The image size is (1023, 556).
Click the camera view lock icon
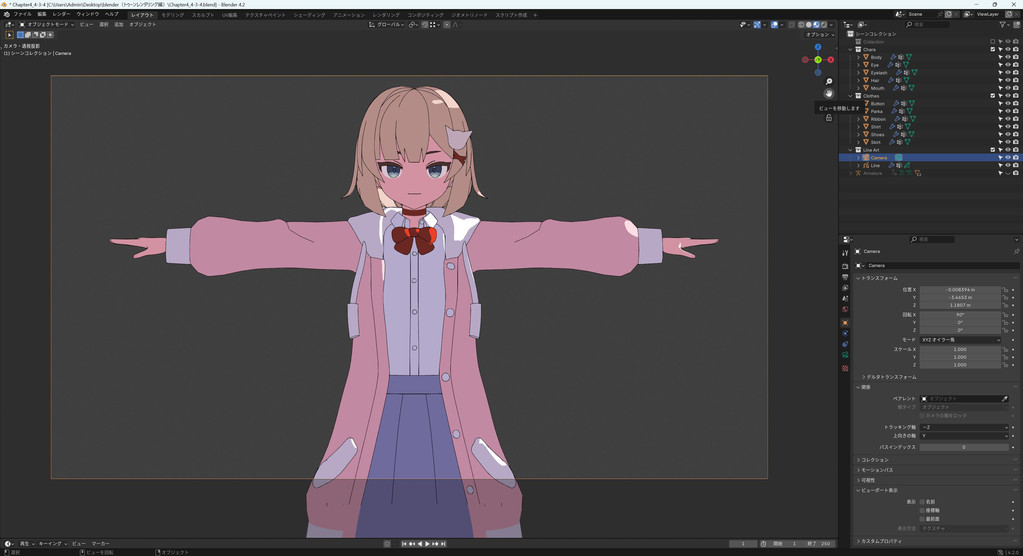tap(829, 118)
